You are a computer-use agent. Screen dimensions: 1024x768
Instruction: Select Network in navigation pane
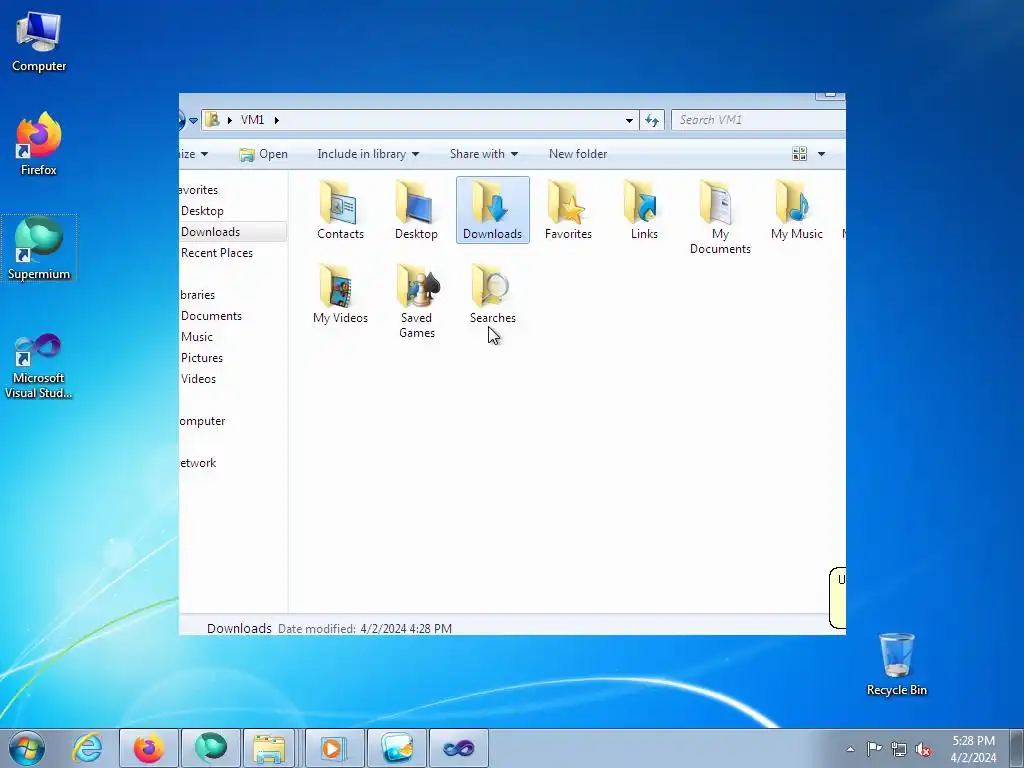coord(198,463)
